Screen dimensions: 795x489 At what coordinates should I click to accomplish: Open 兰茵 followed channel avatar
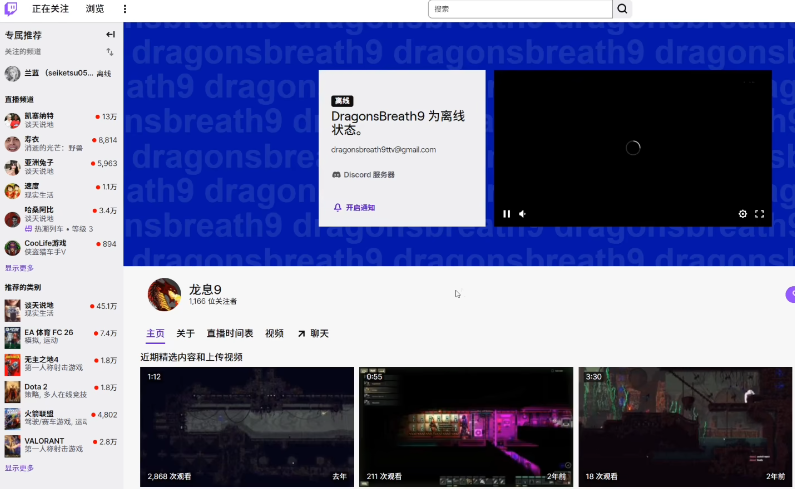[x=12, y=74]
